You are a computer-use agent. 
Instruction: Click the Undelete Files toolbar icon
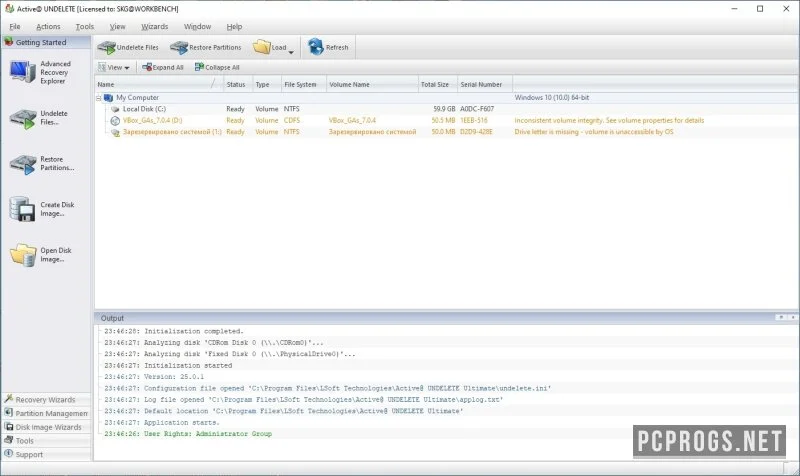[106, 47]
